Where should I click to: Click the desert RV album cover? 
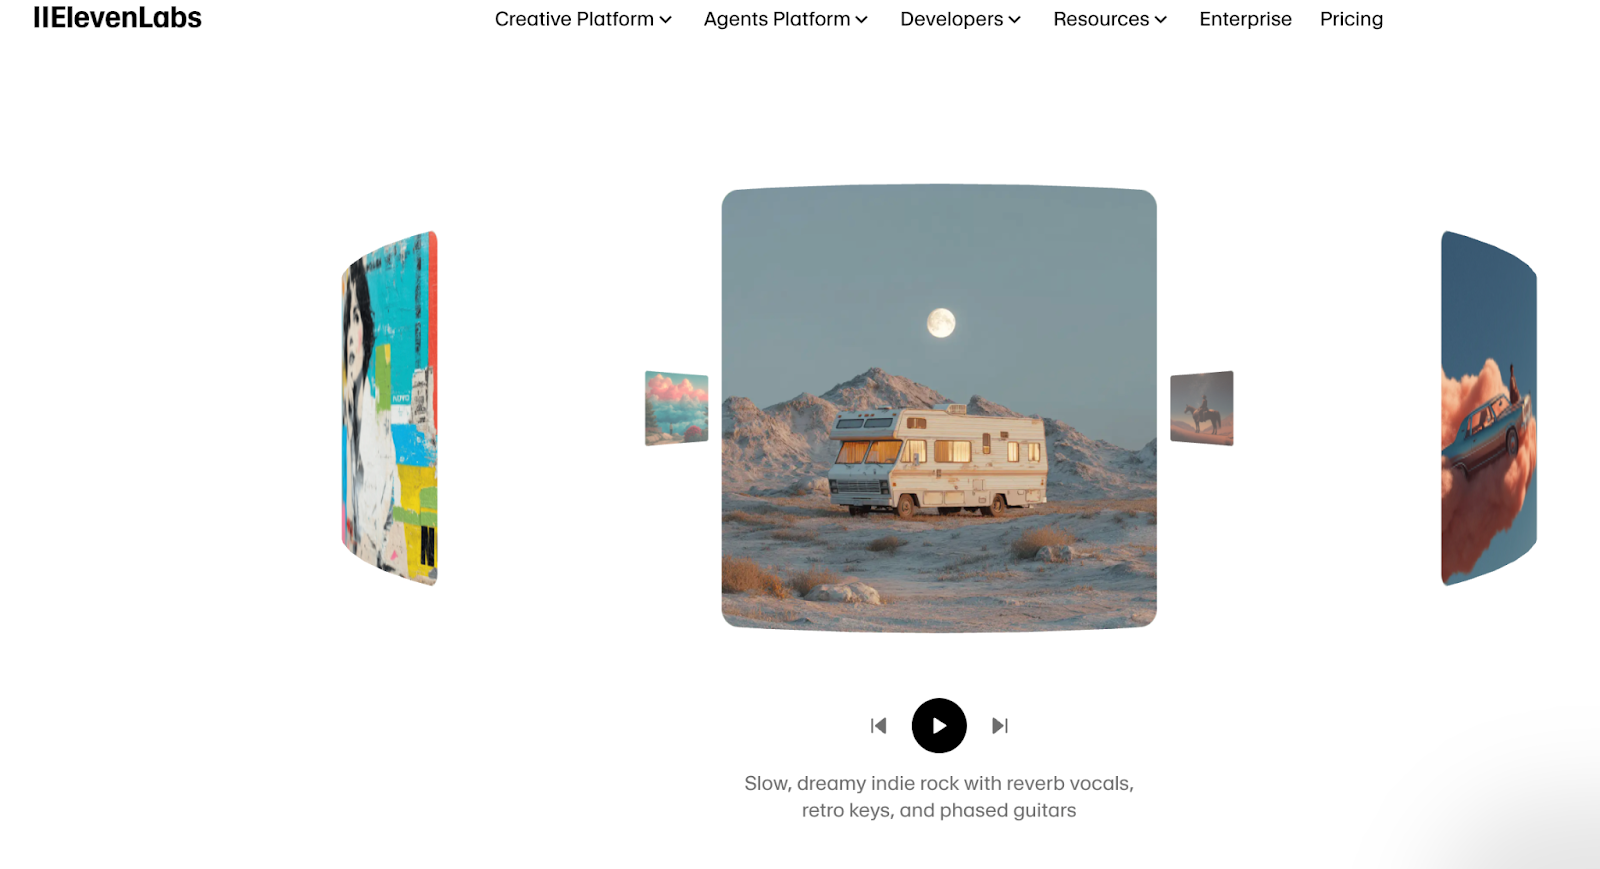tap(939, 408)
